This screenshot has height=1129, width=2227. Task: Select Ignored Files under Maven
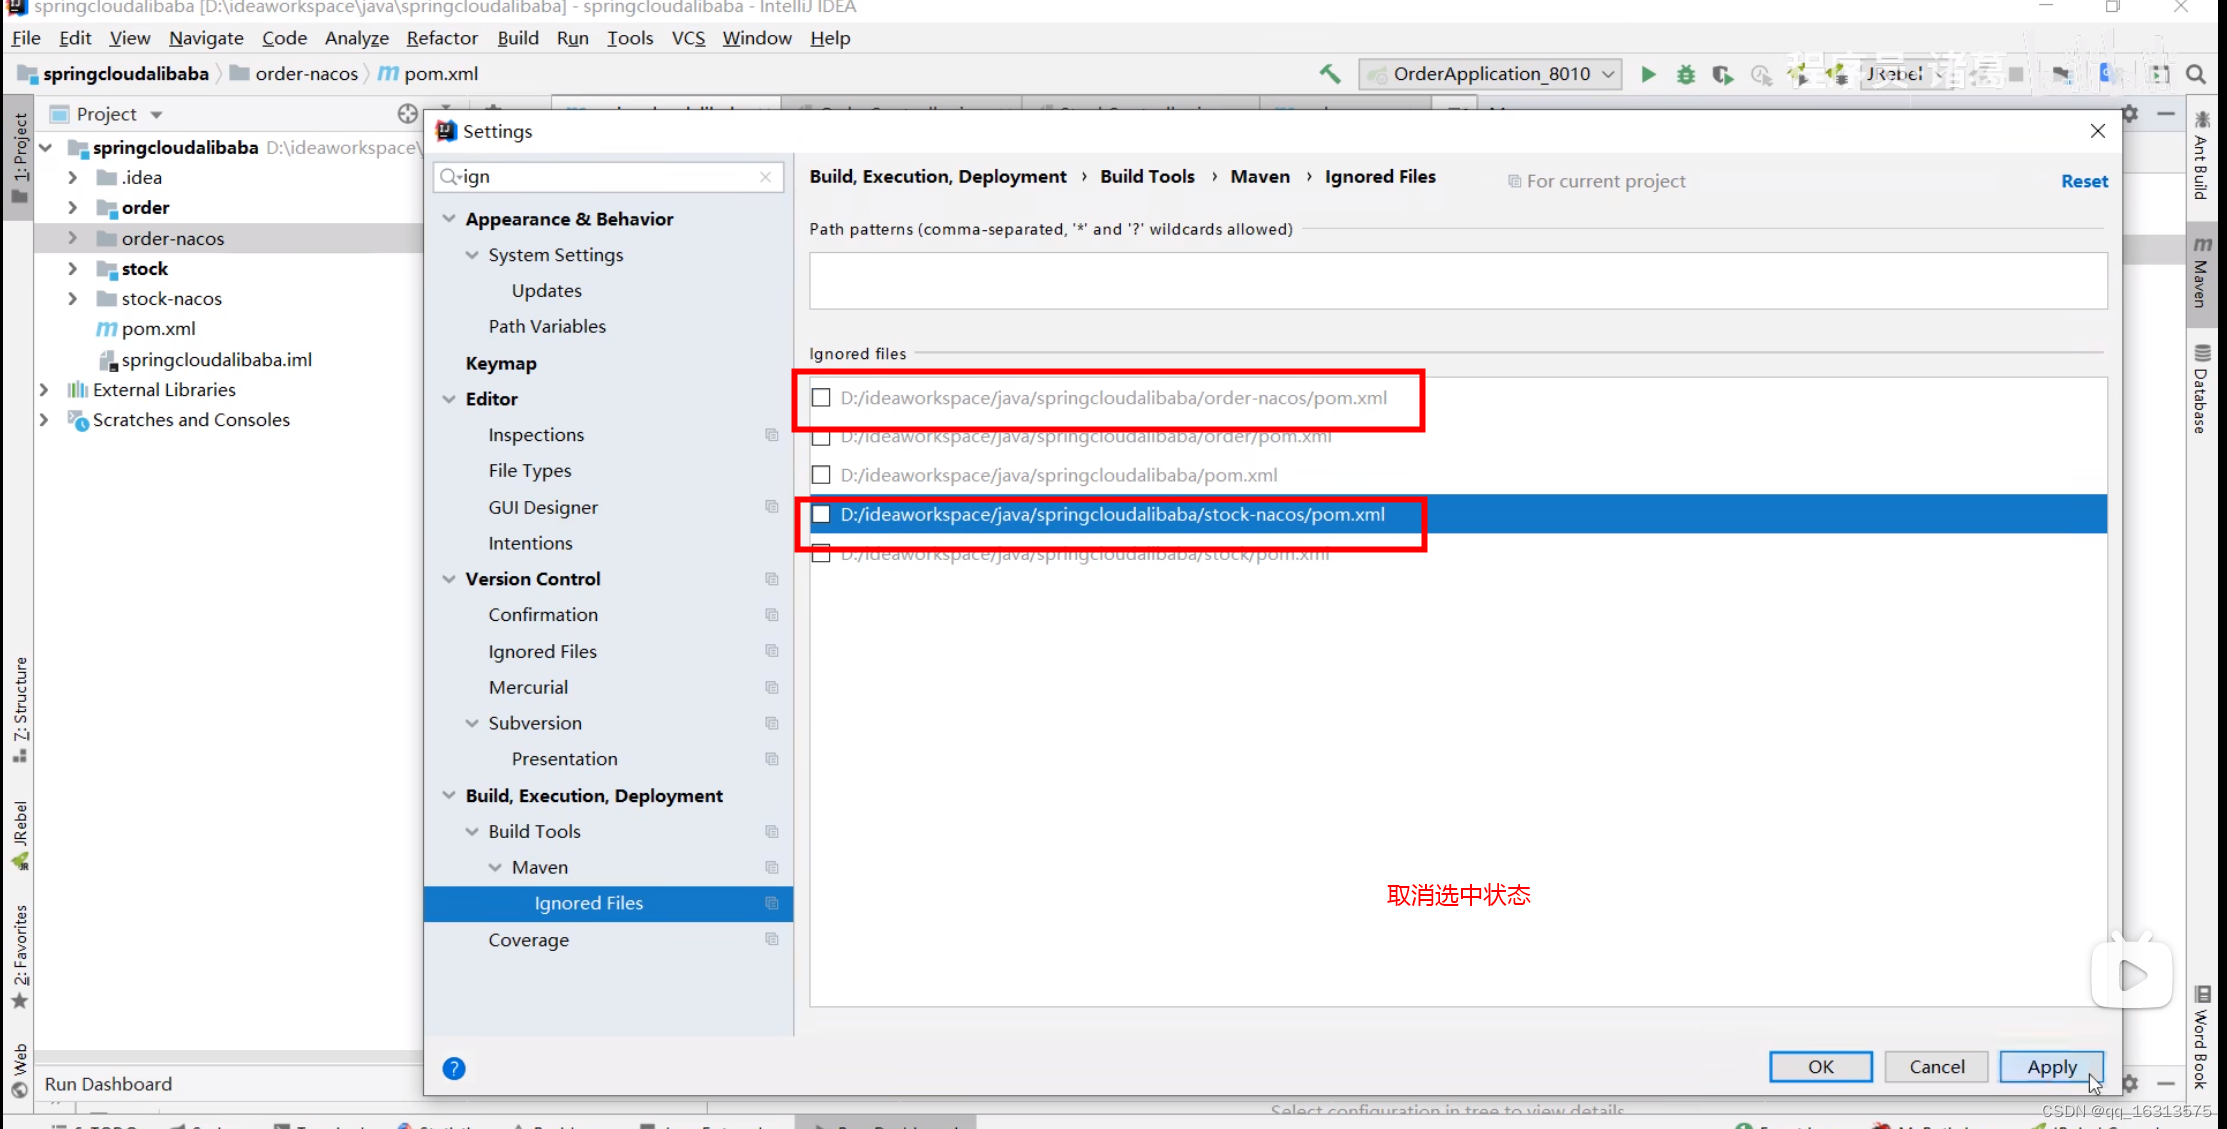[608, 903]
